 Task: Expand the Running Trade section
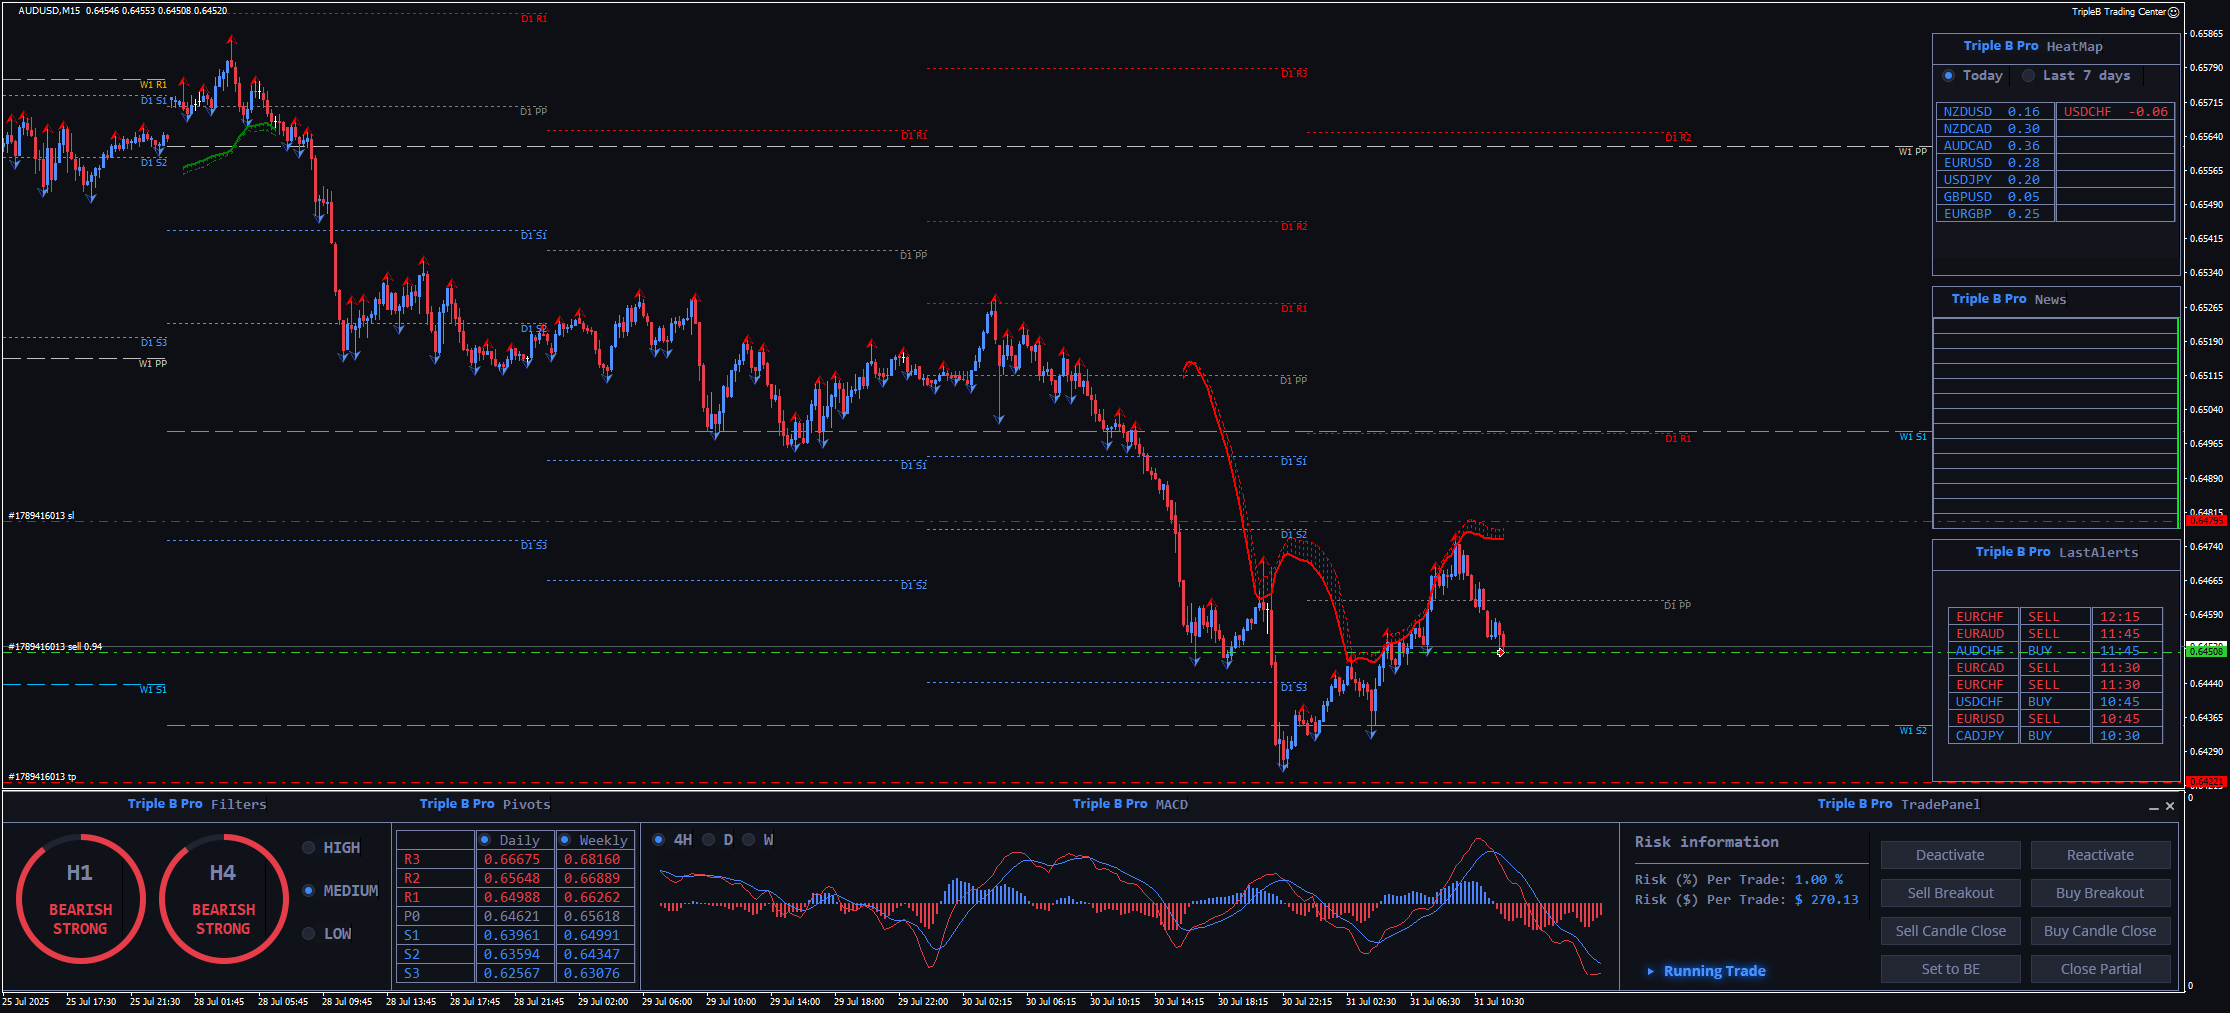1651,971
